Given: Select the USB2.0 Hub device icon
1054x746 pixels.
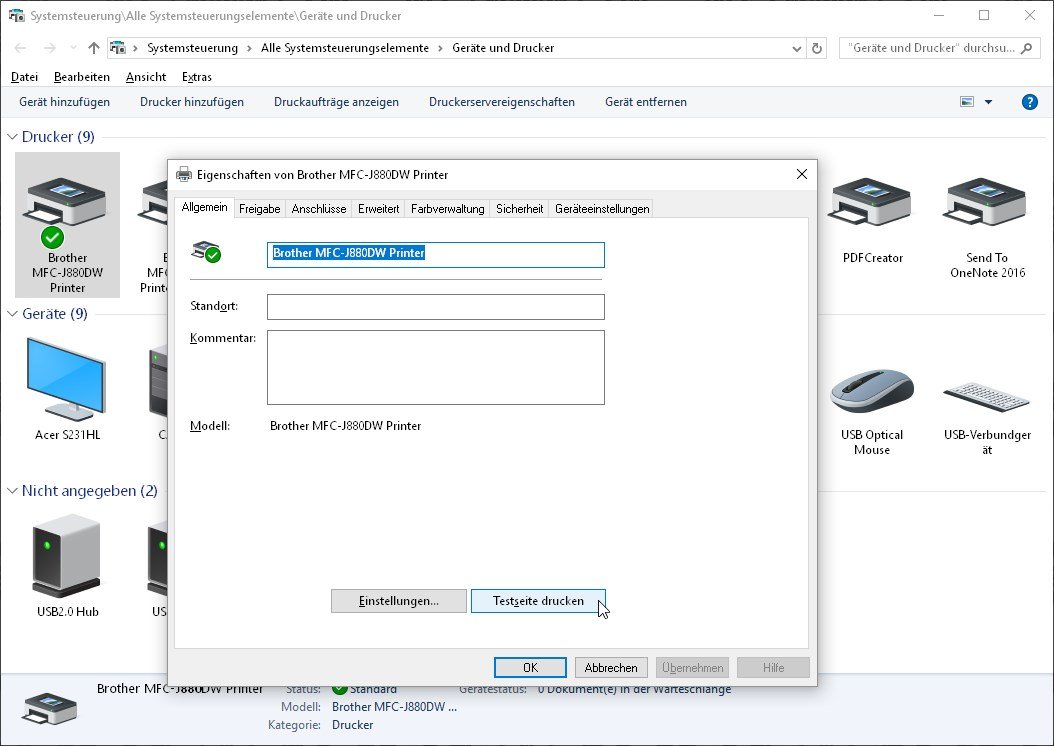Looking at the screenshot, I should [x=66, y=558].
